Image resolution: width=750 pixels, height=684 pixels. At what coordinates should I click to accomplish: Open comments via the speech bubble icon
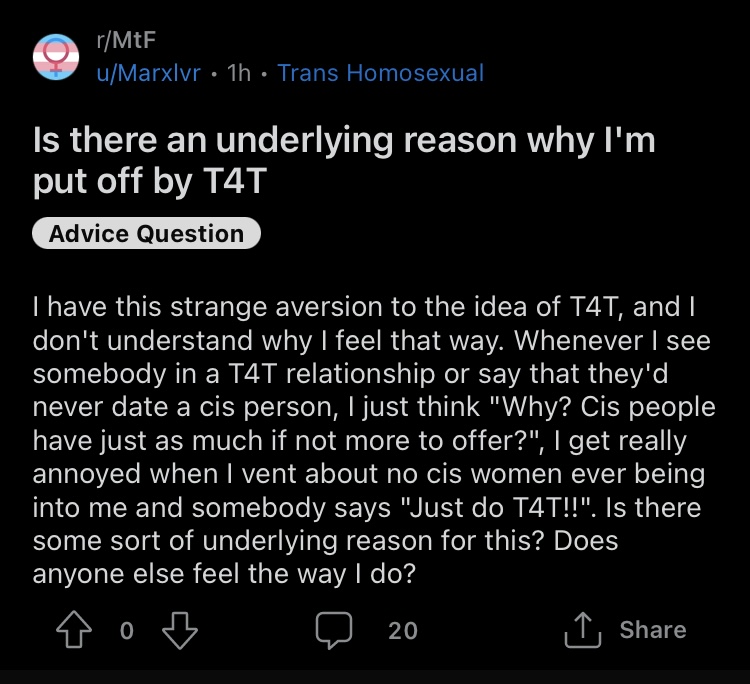click(334, 630)
